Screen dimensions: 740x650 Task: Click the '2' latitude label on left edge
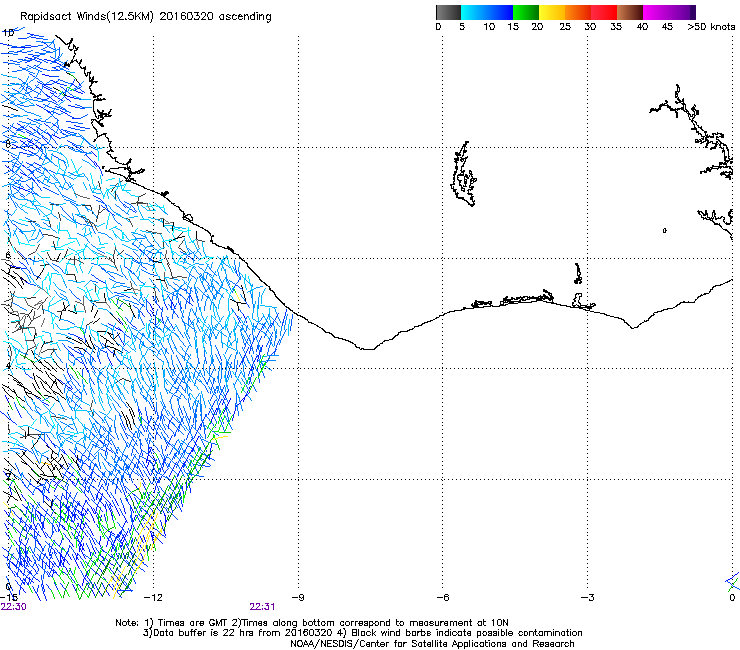coord(8,476)
